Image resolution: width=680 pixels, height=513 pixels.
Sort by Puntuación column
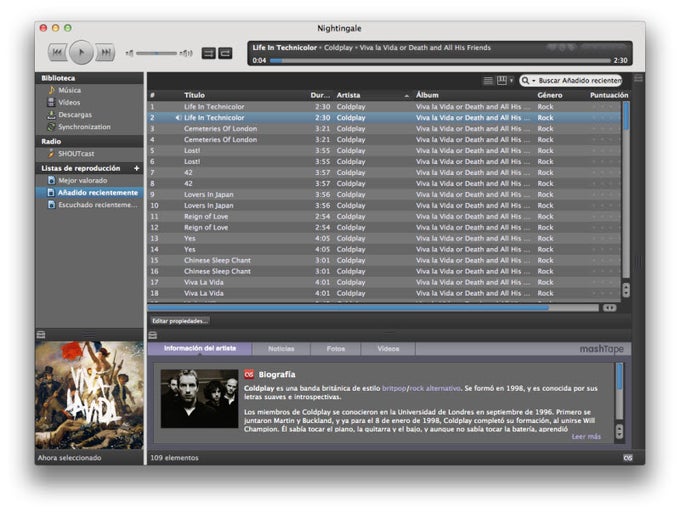609,95
